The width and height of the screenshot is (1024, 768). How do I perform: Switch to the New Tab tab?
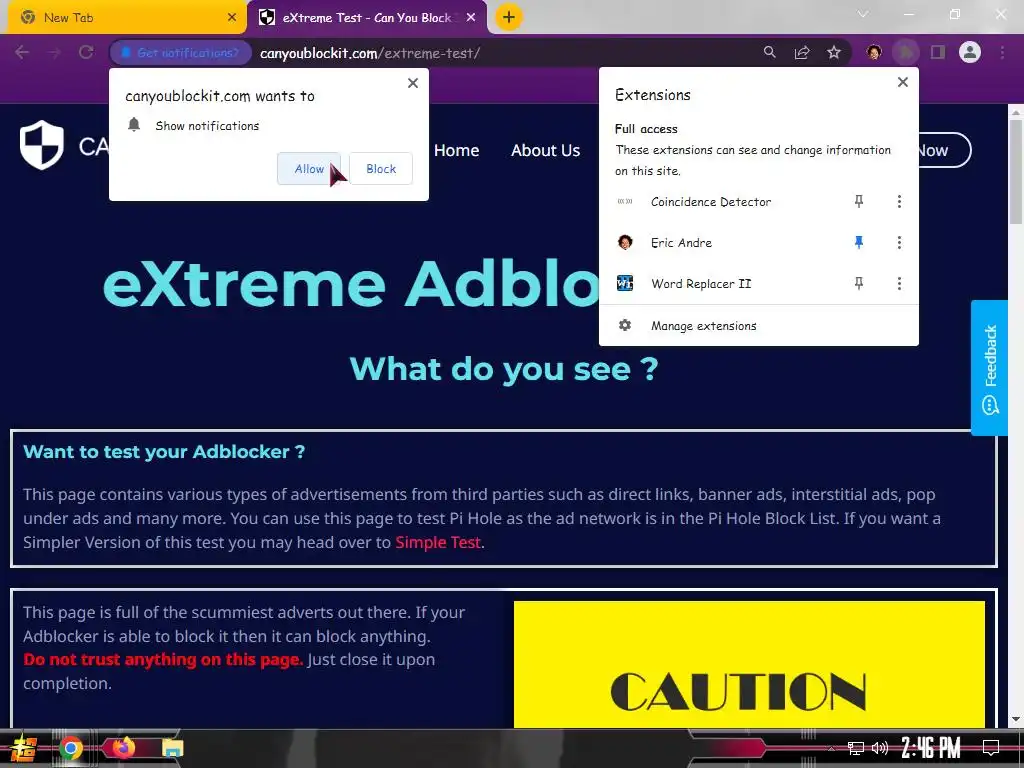click(x=124, y=18)
